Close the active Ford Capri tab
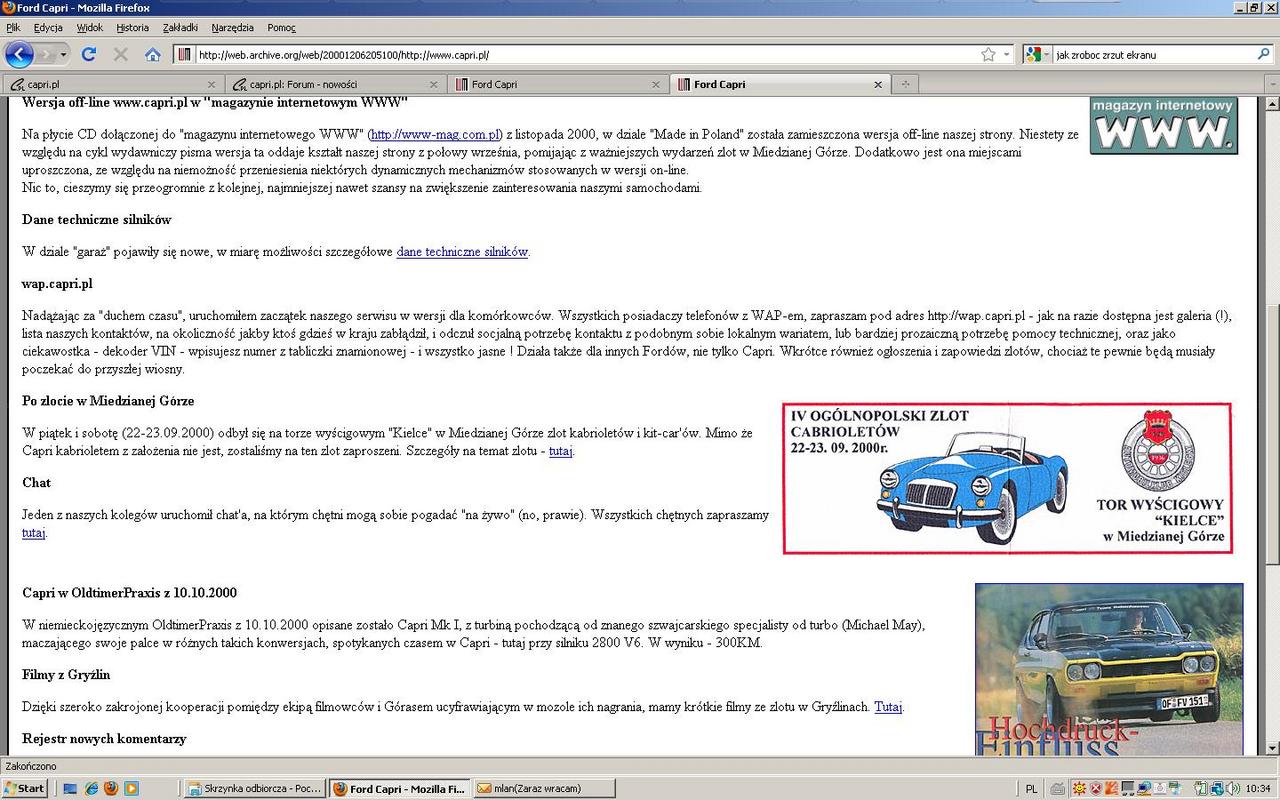 pos(878,85)
